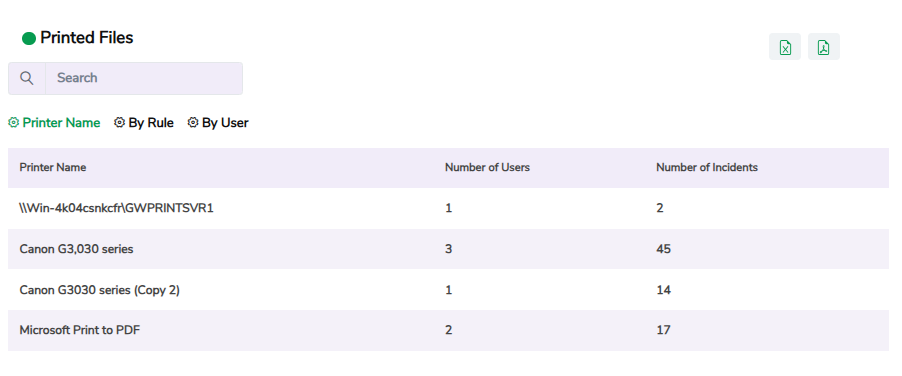Sort by Number of Users column
902x376 pixels.
487,167
